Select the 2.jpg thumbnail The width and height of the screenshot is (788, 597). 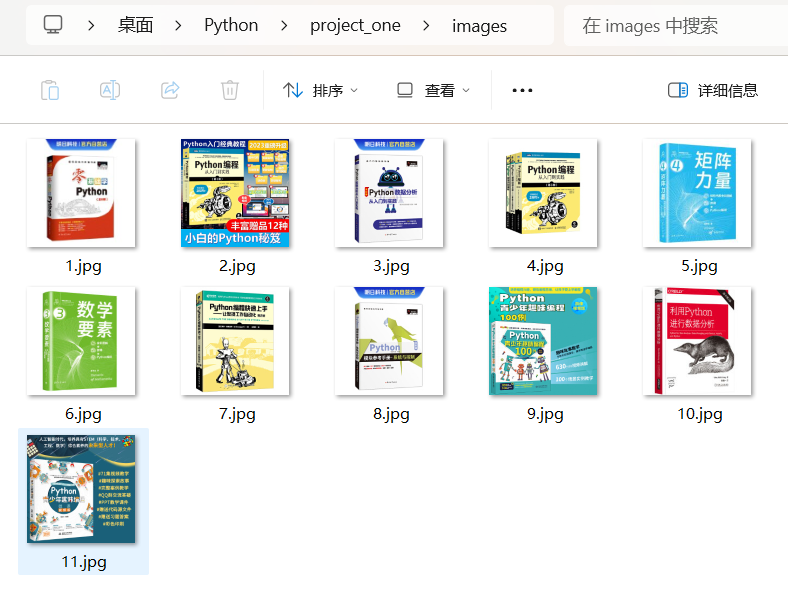pyautogui.click(x=235, y=193)
